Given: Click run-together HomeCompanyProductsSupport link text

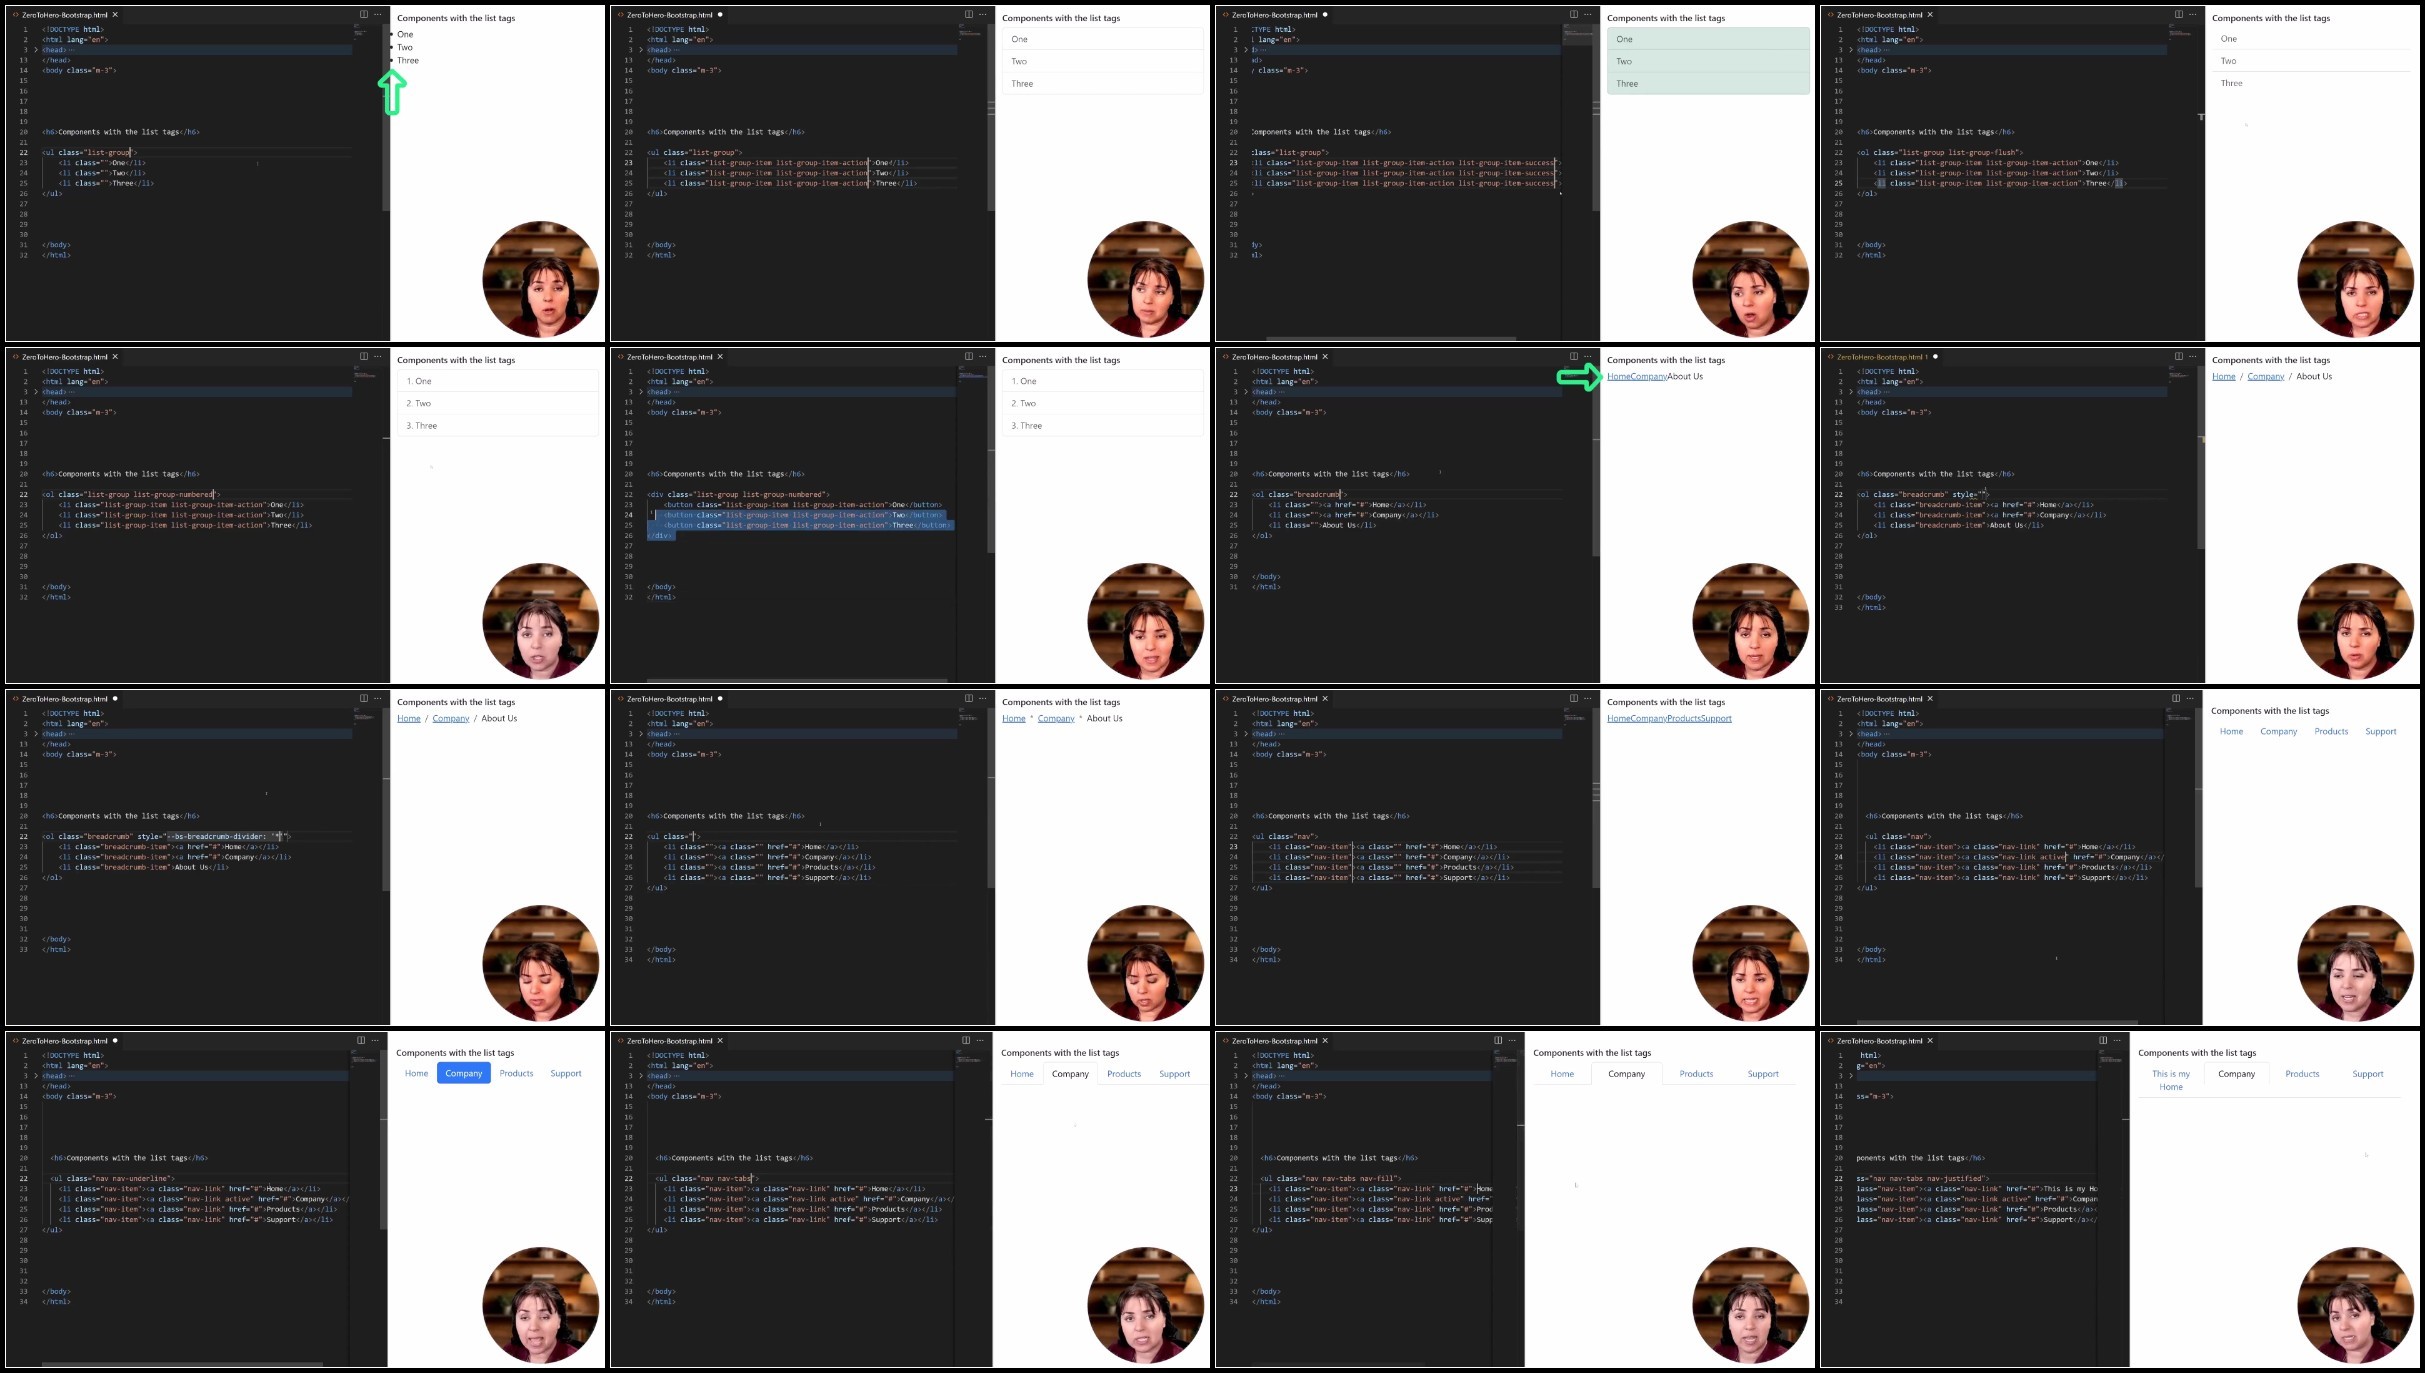Looking at the screenshot, I should 1669,718.
